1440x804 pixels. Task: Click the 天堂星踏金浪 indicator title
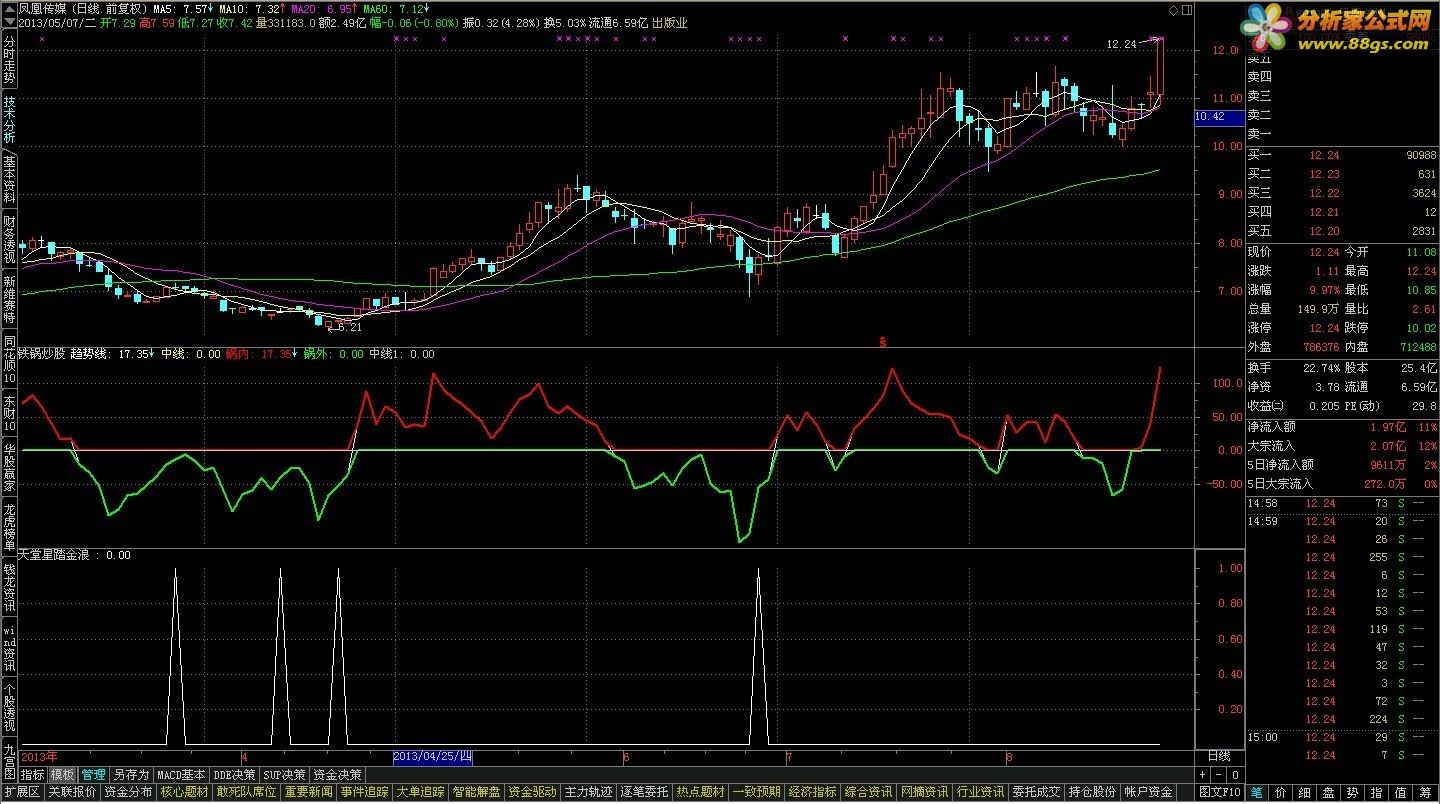click(56, 554)
